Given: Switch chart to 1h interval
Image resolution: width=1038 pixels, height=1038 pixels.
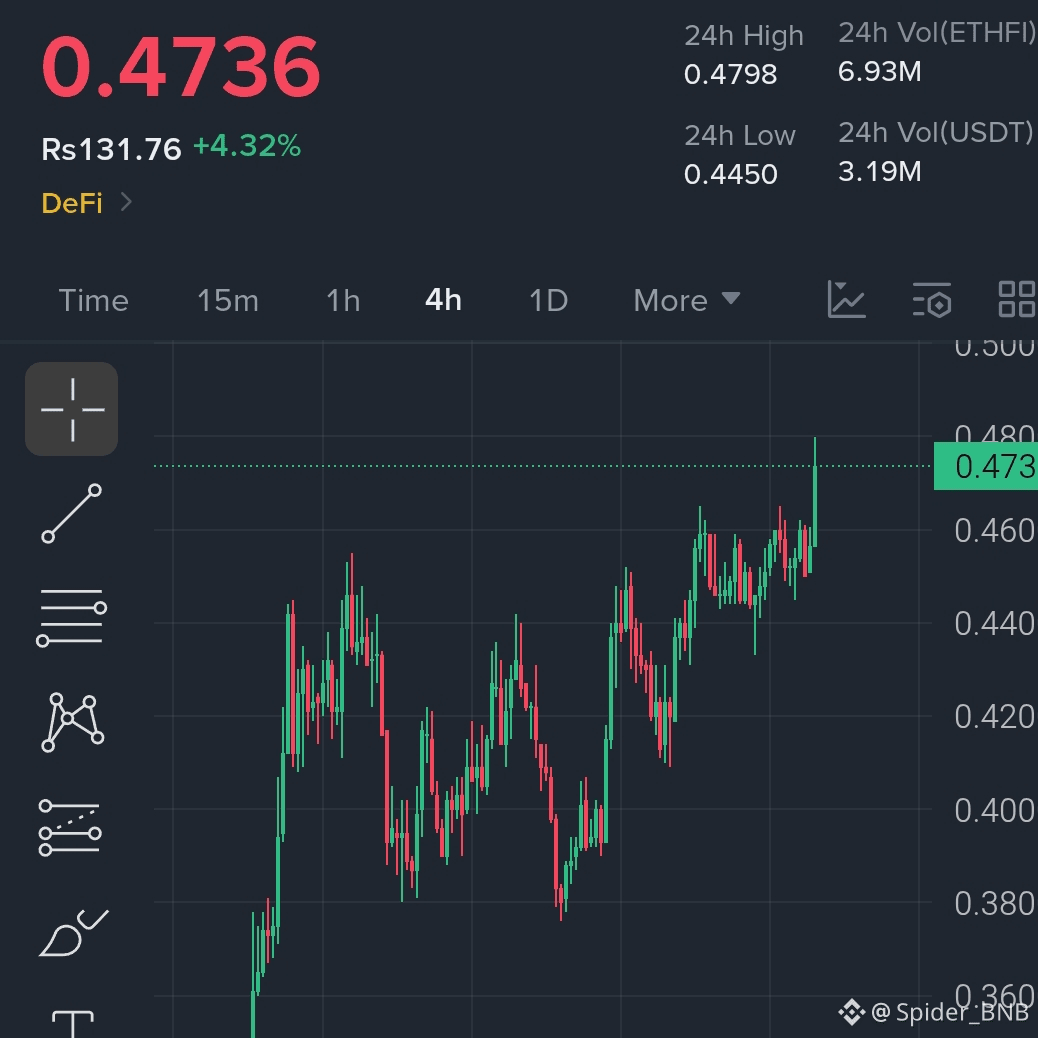Looking at the screenshot, I should [x=343, y=301].
